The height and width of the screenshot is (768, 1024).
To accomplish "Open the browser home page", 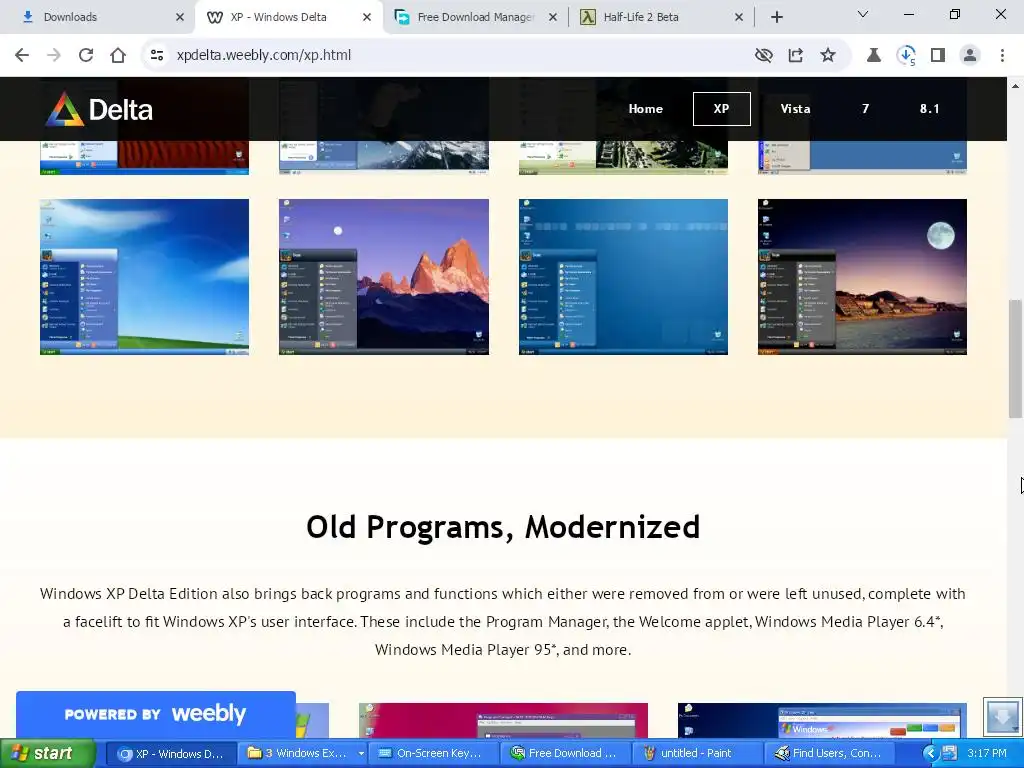I will tap(118, 55).
